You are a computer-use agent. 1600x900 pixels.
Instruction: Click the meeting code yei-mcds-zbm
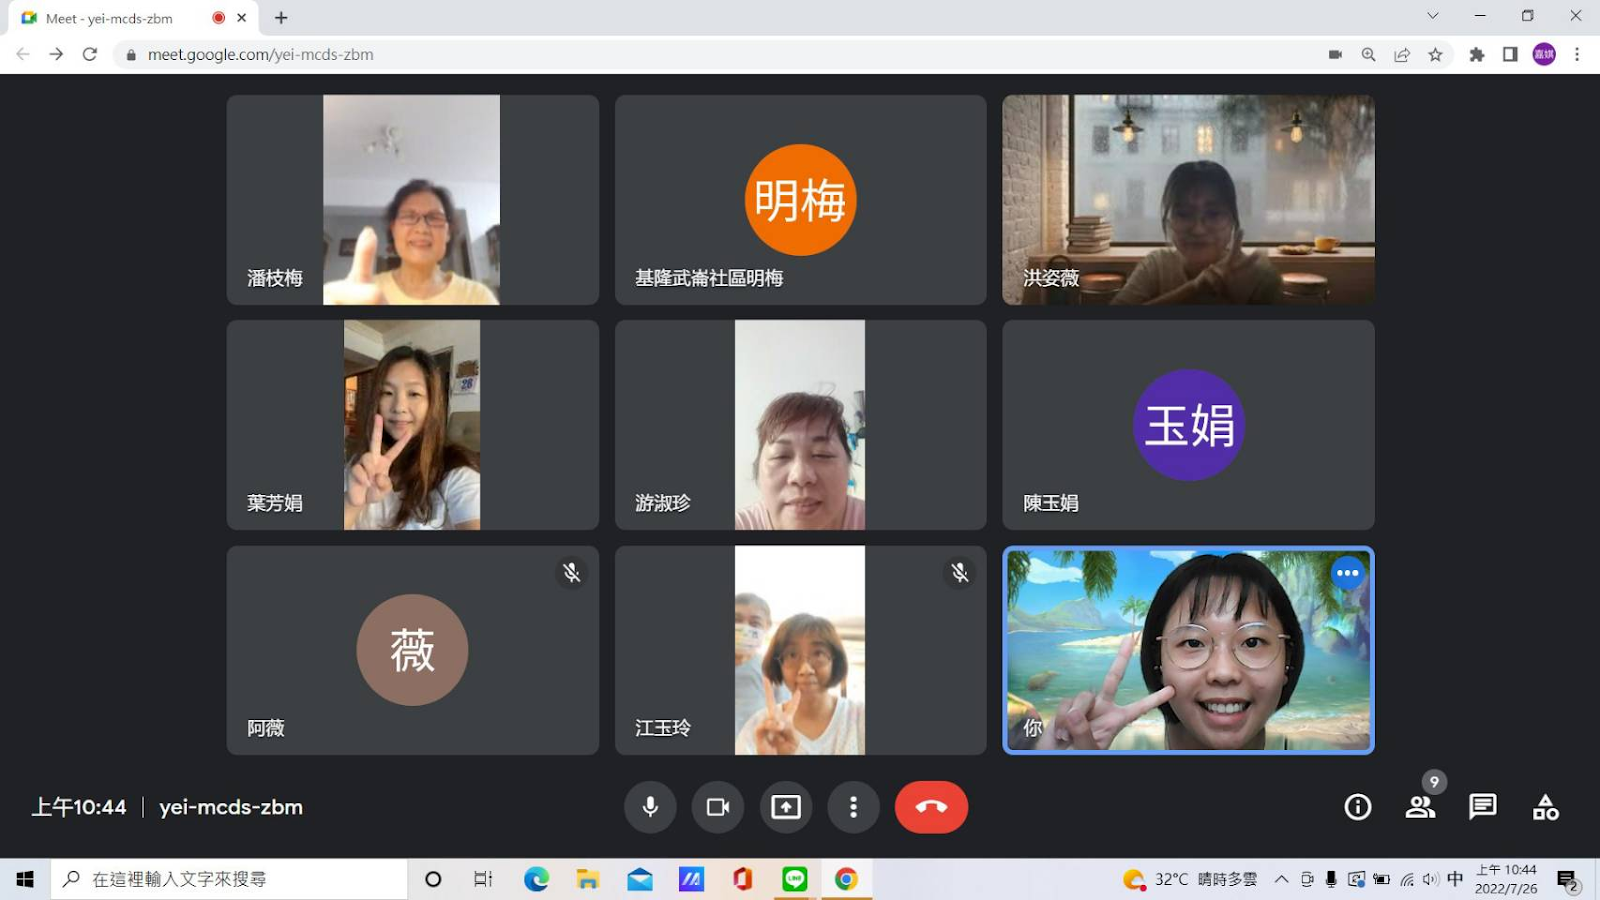pos(231,807)
